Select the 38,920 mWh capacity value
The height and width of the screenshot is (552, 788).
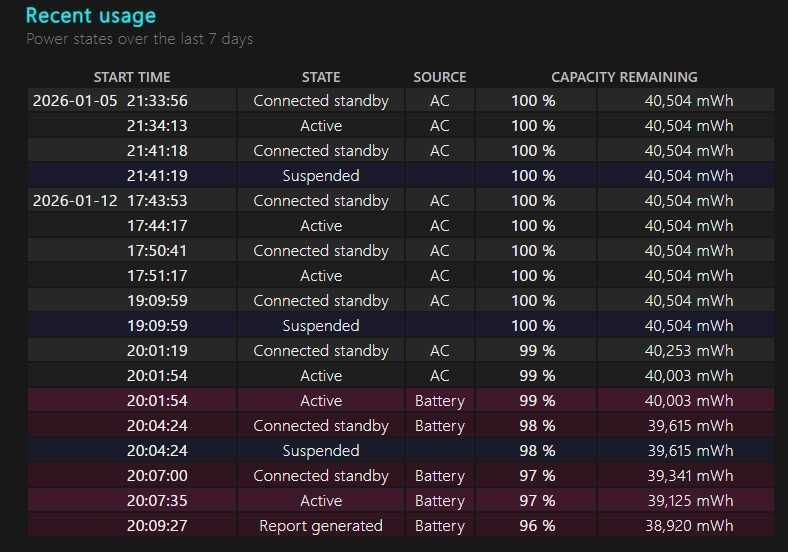point(688,526)
